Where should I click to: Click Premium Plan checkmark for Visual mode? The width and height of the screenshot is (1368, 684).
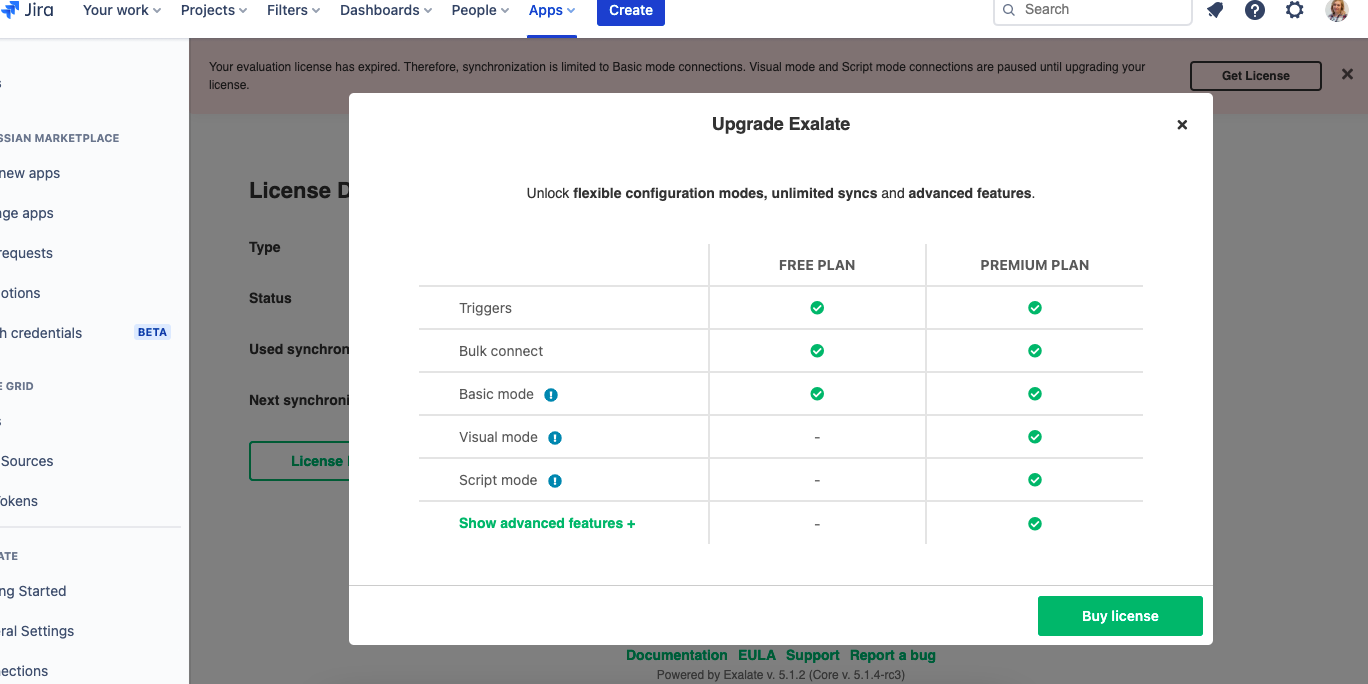tap(1035, 437)
